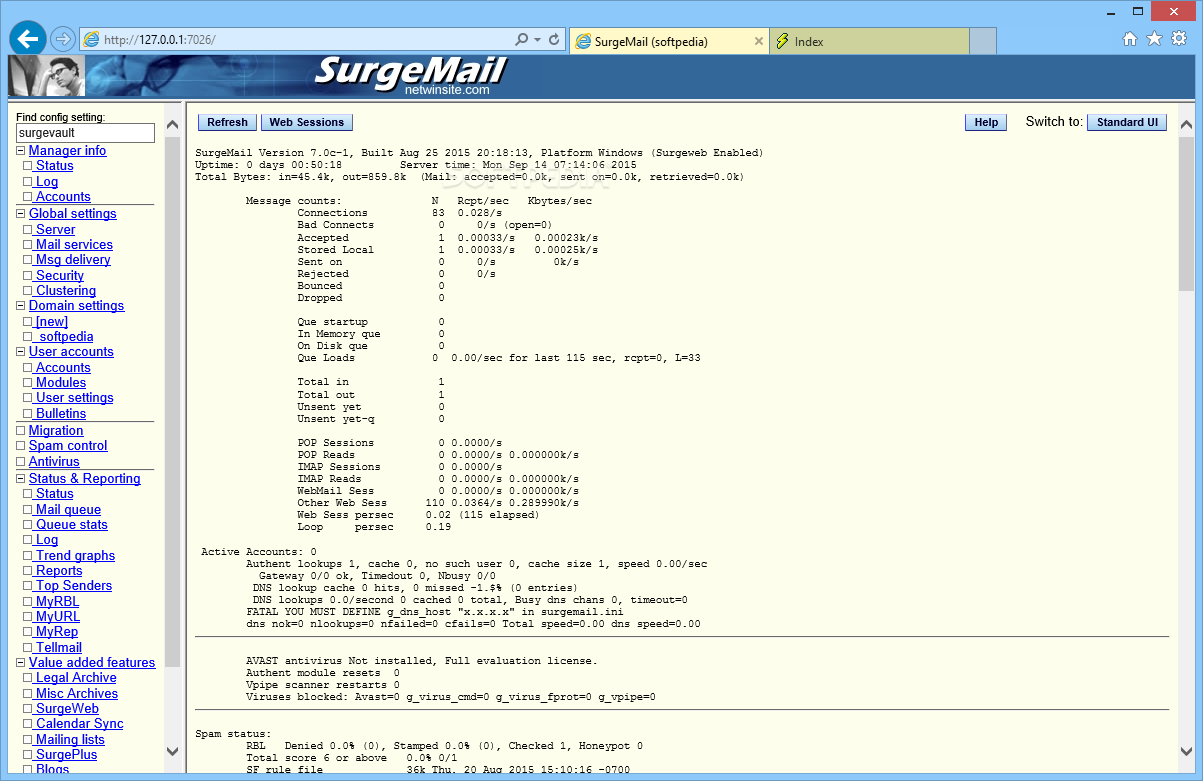Image resolution: width=1203 pixels, height=781 pixels.
Task: Click the box icon beside Mailing lists
Action: pyautogui.click(x=28, y=740)
